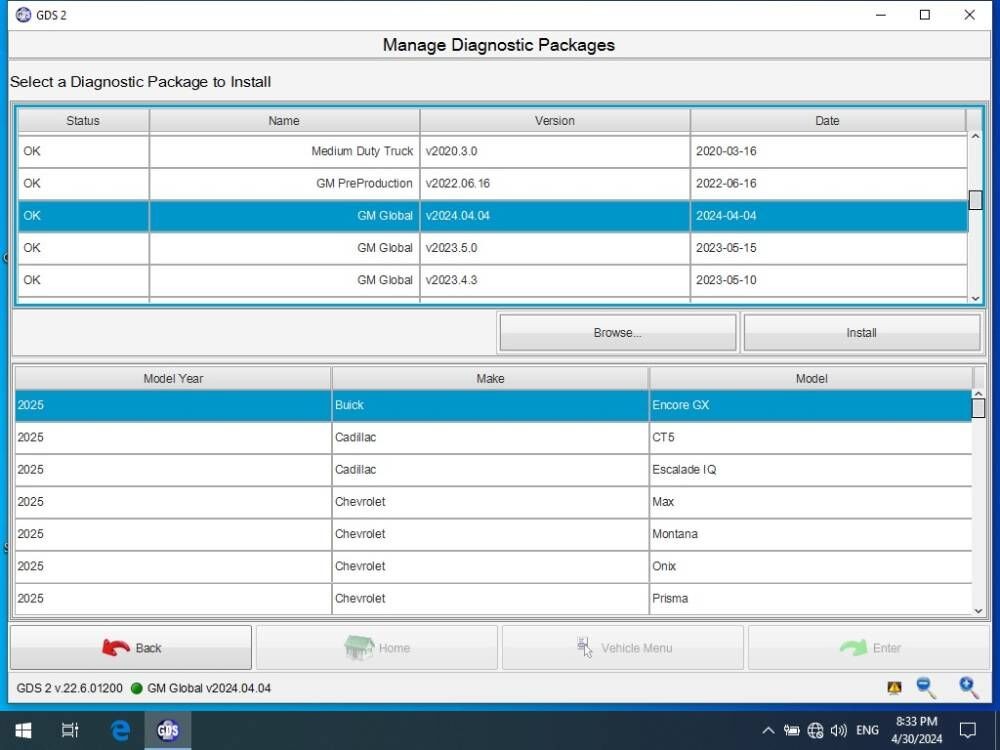Image resolution: width=1000 pixels, height=750 pixels.
Task: Open the battery status tray icon
Action: coord(791,730)
